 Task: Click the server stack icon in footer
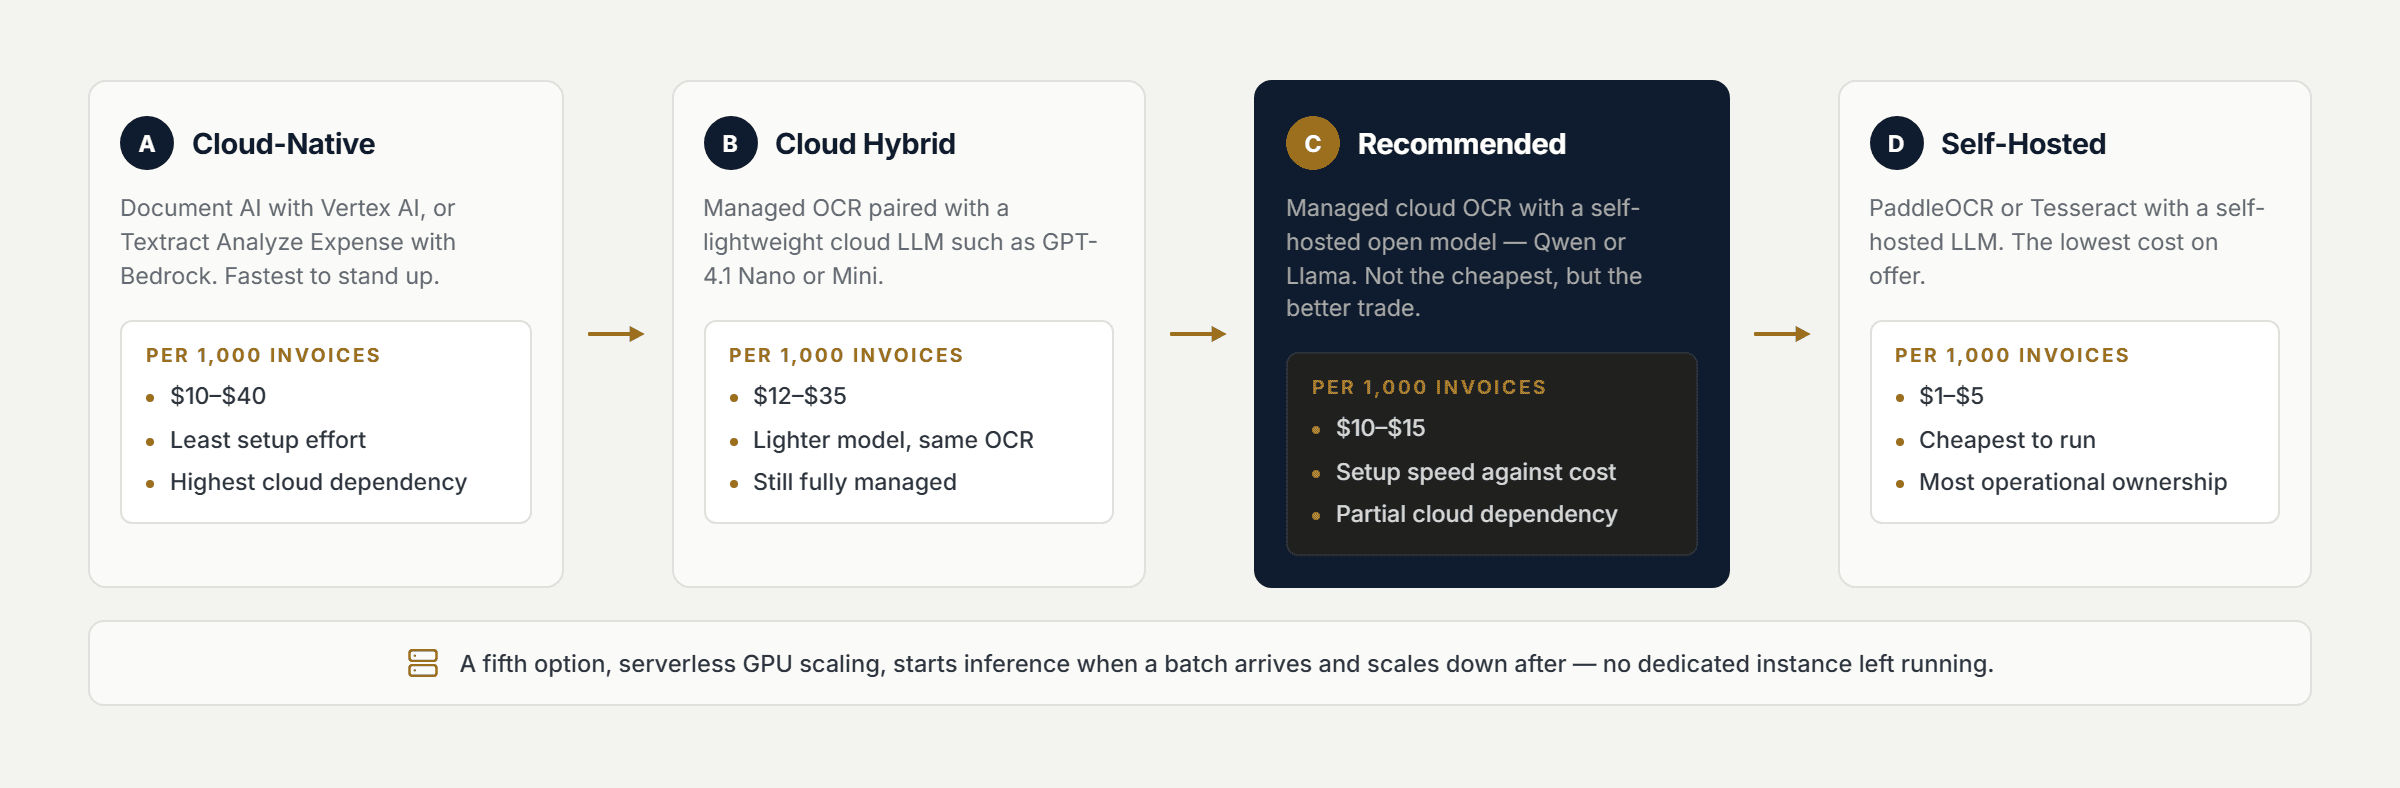coord(423,663)
